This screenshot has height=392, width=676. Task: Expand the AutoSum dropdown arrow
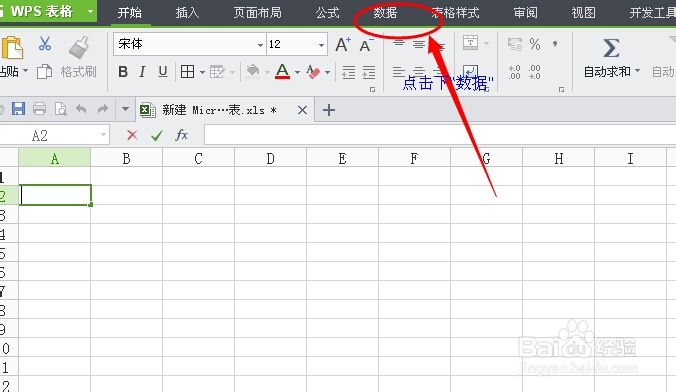tap(637, 71)
